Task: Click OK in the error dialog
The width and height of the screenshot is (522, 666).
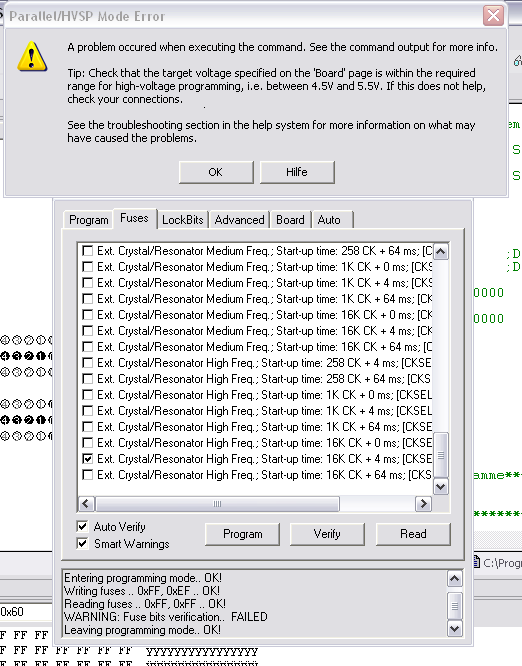Action: coord(216,172)
